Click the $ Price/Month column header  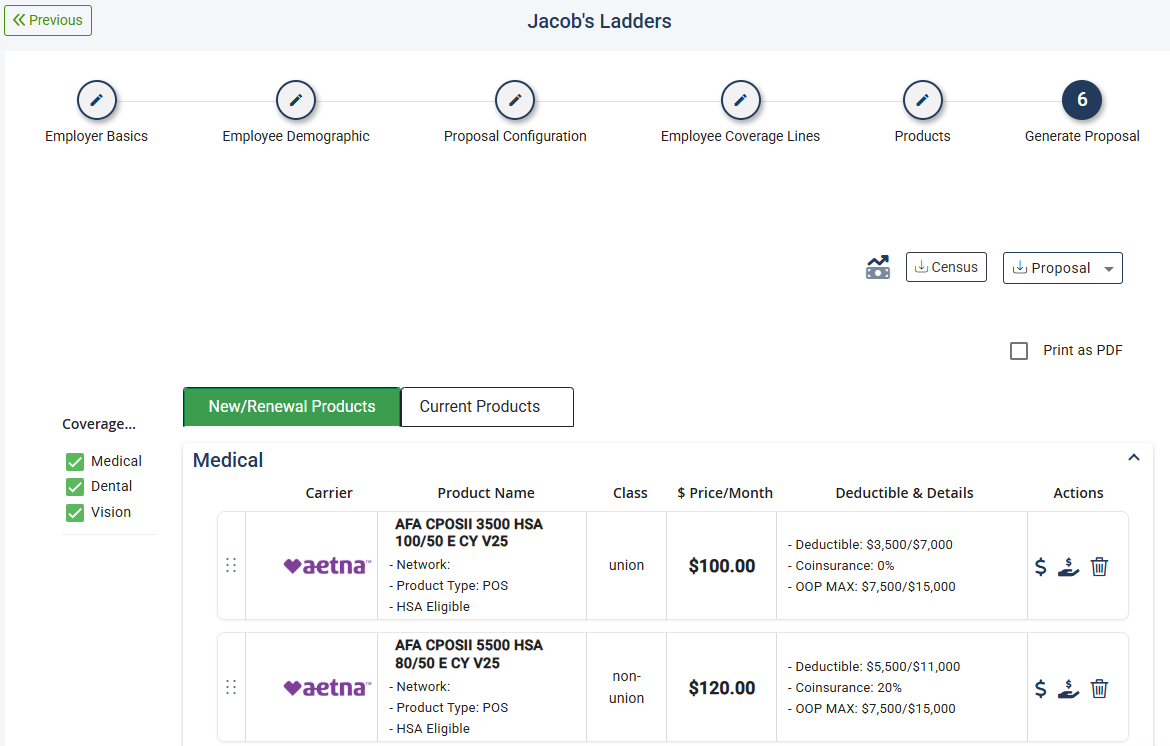725,493
